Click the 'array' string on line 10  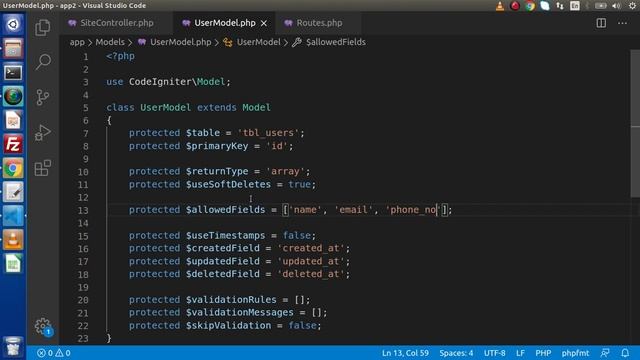pos(285,171)
